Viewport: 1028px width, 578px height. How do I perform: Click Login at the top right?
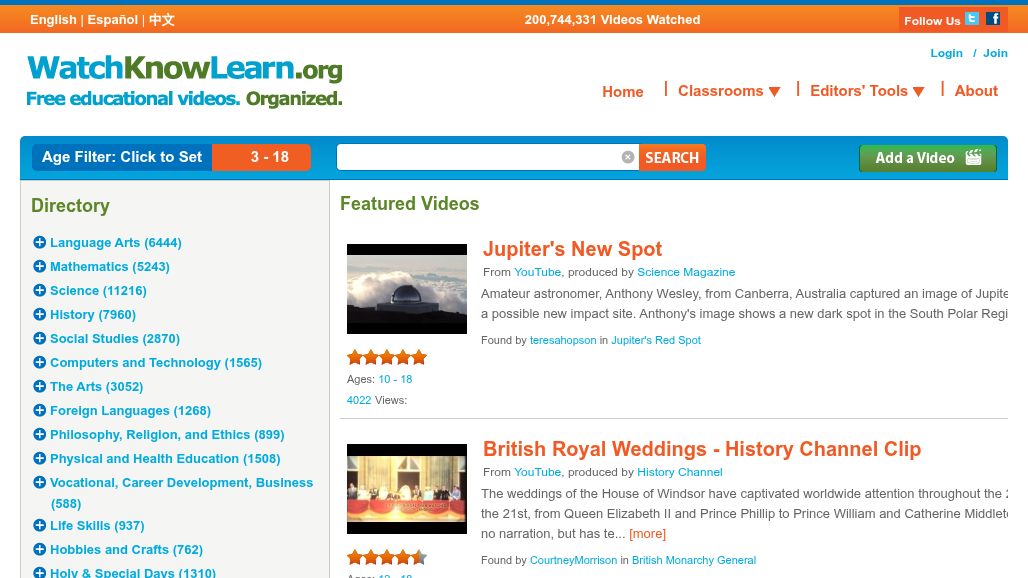(947, 53)
